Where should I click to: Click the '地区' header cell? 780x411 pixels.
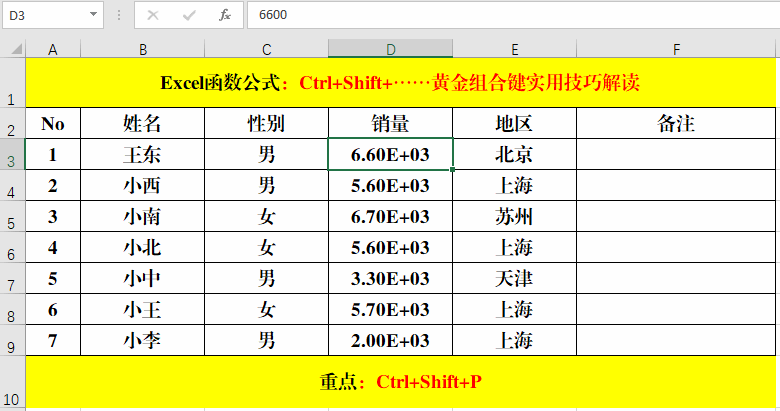[x=514, y=123]
